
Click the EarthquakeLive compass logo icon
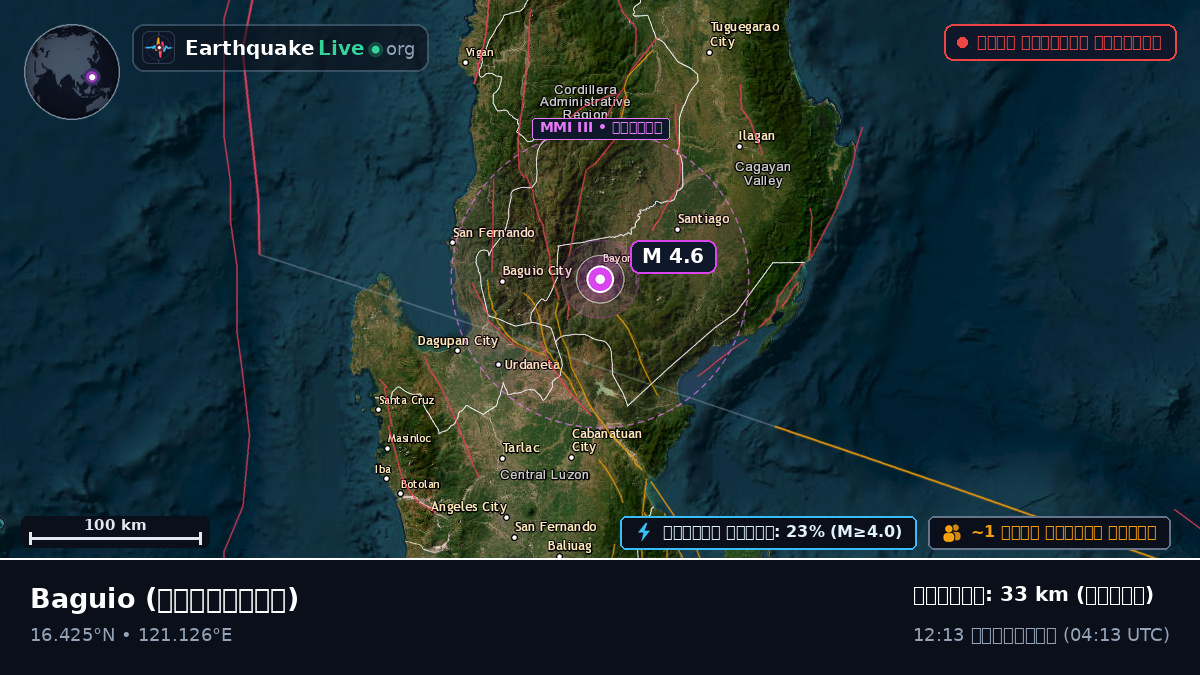(158, 48)
